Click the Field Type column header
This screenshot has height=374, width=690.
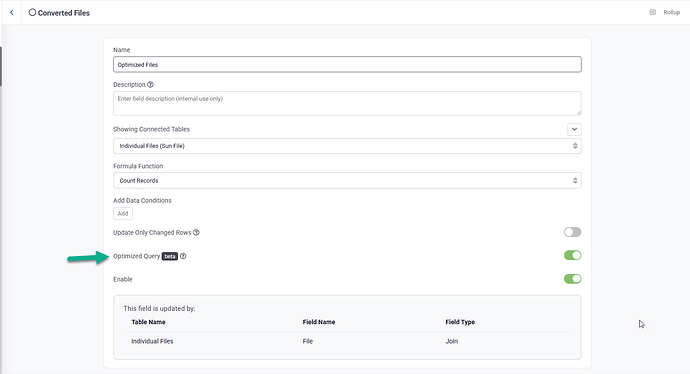pyautogui.click(x=460, y=322)
